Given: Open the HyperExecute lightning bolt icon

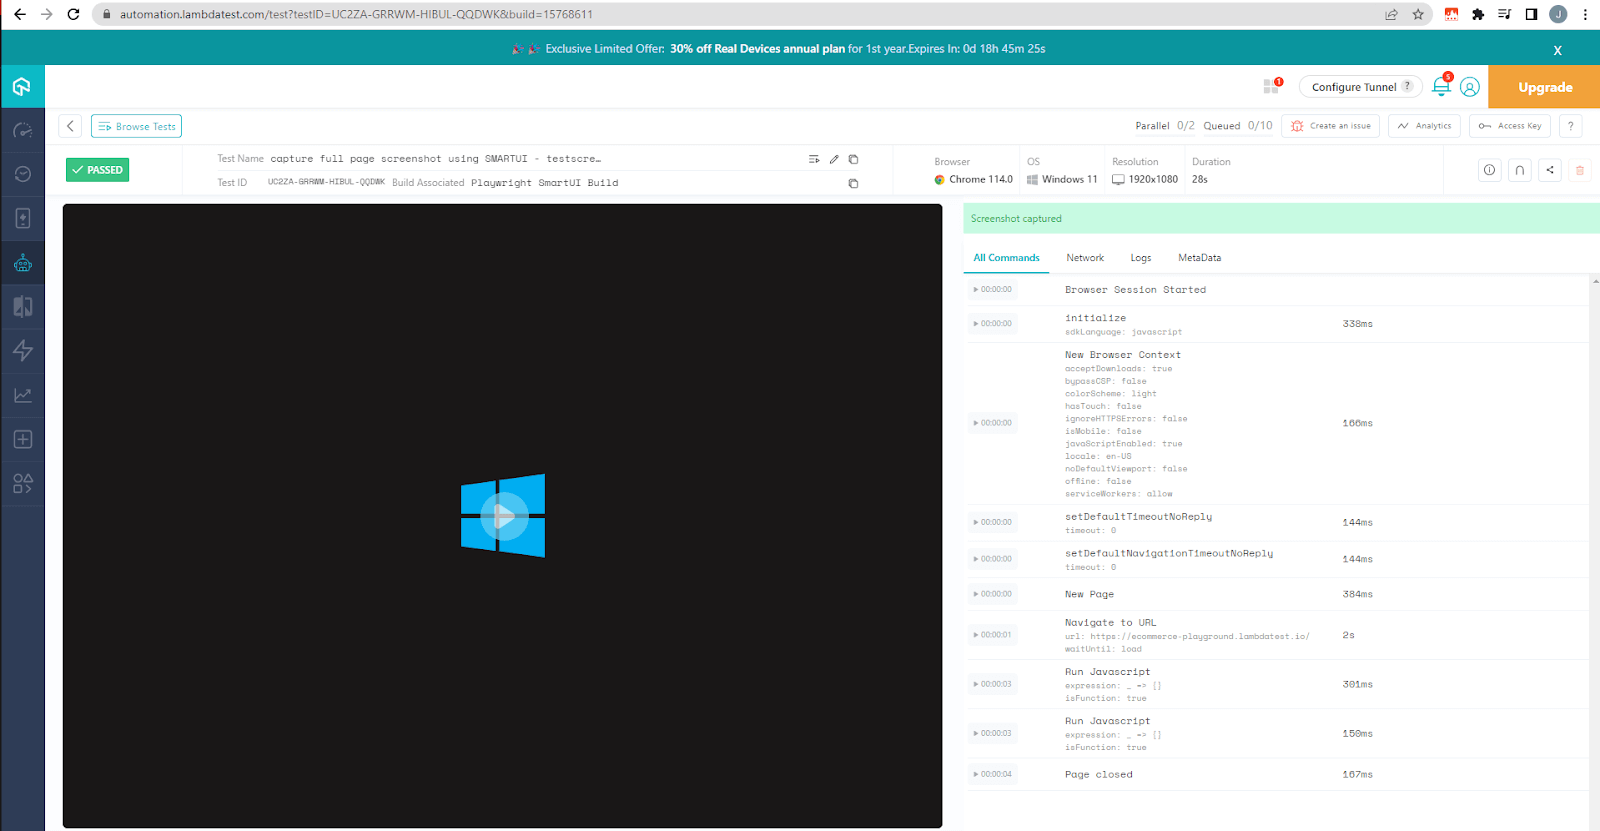Looking at the screenshot, I should (22, 351).
